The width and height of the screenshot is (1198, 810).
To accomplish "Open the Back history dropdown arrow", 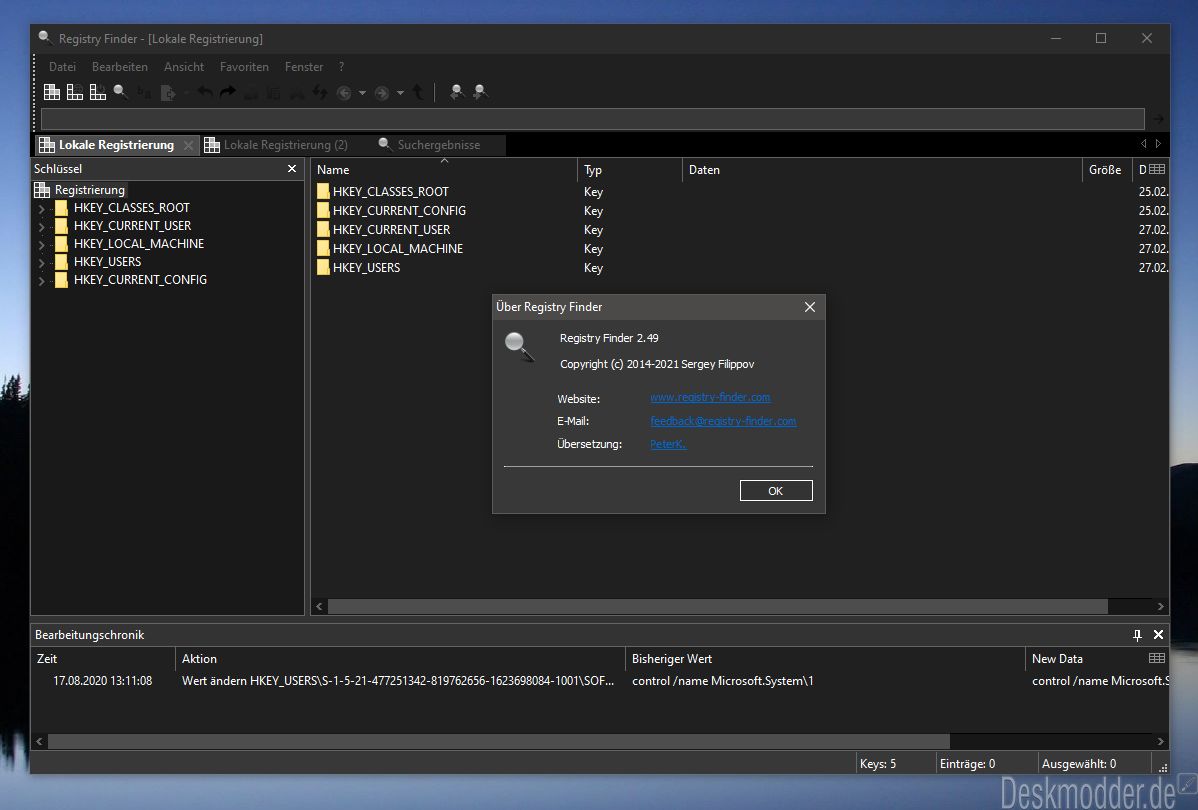I will pos(362,93).
